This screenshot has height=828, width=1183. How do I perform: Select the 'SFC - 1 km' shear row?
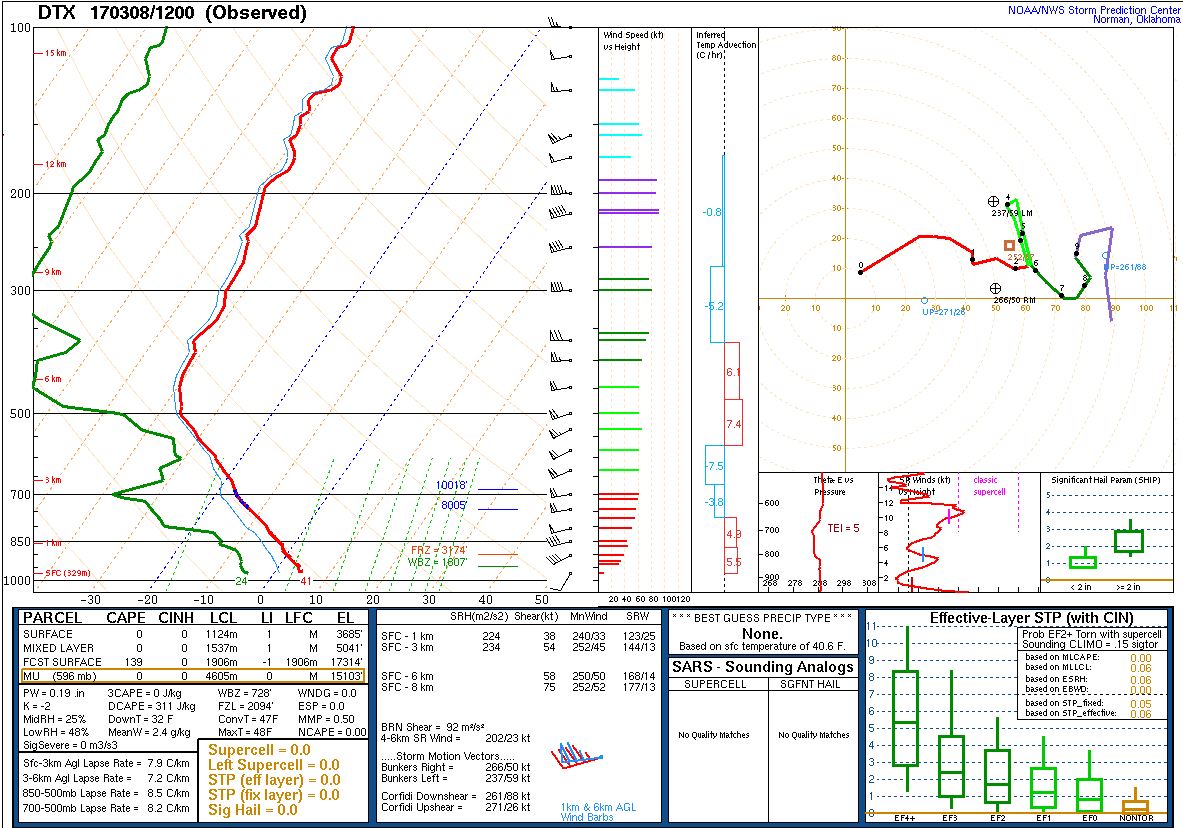tap(519, 636)
